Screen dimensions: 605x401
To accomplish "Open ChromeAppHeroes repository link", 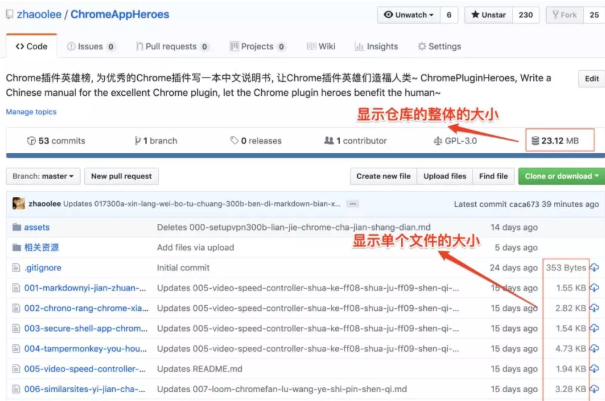I will point(120,15).
